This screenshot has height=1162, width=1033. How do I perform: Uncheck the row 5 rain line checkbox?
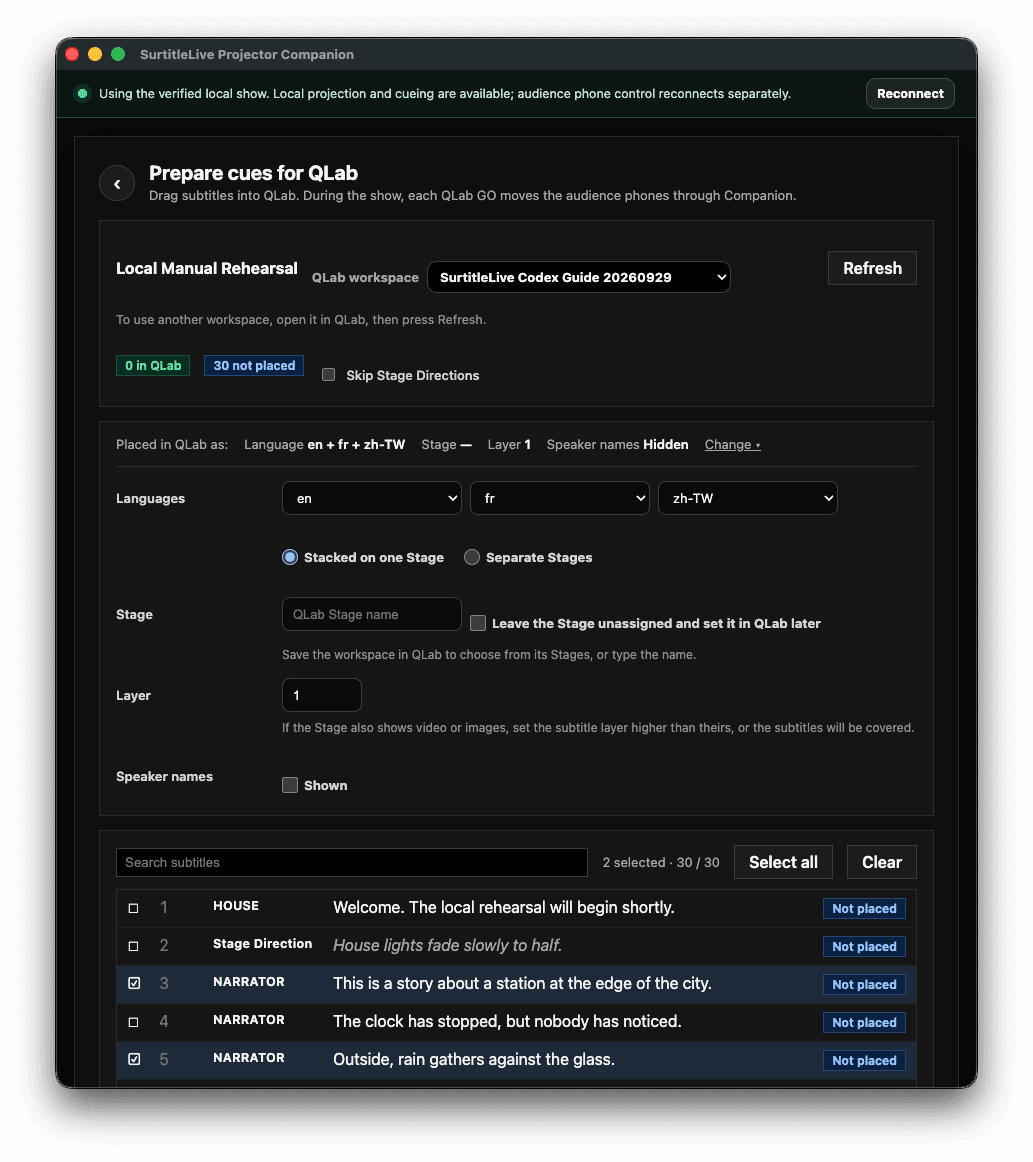point(134,1059)
